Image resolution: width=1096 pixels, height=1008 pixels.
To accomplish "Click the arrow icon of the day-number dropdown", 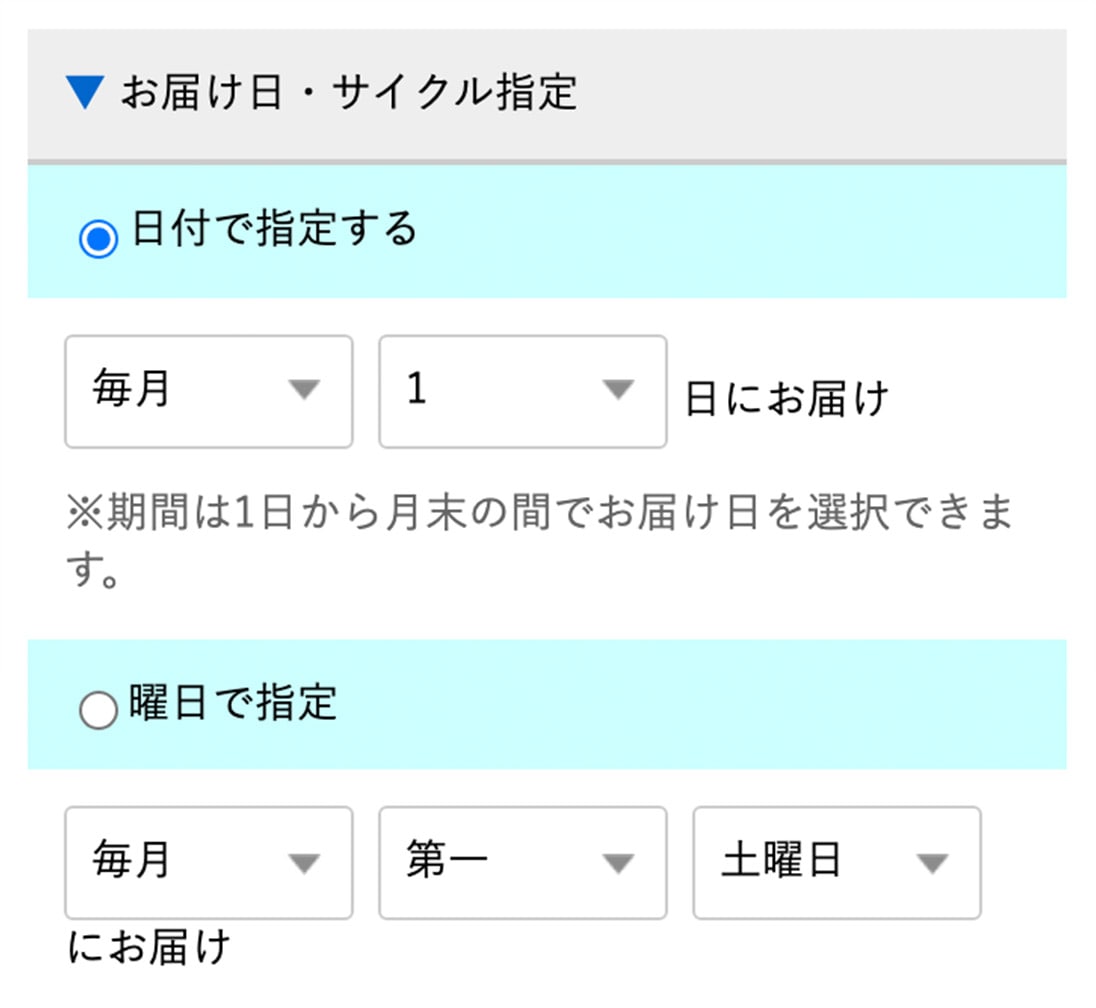I will point(619,390).
